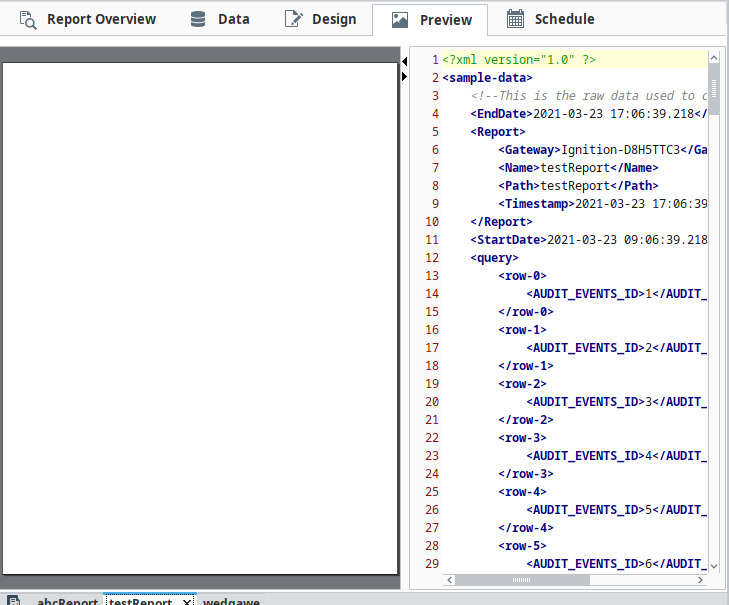
Task: Click the EndDate element on line 4
Action: (x=589, y=113)
